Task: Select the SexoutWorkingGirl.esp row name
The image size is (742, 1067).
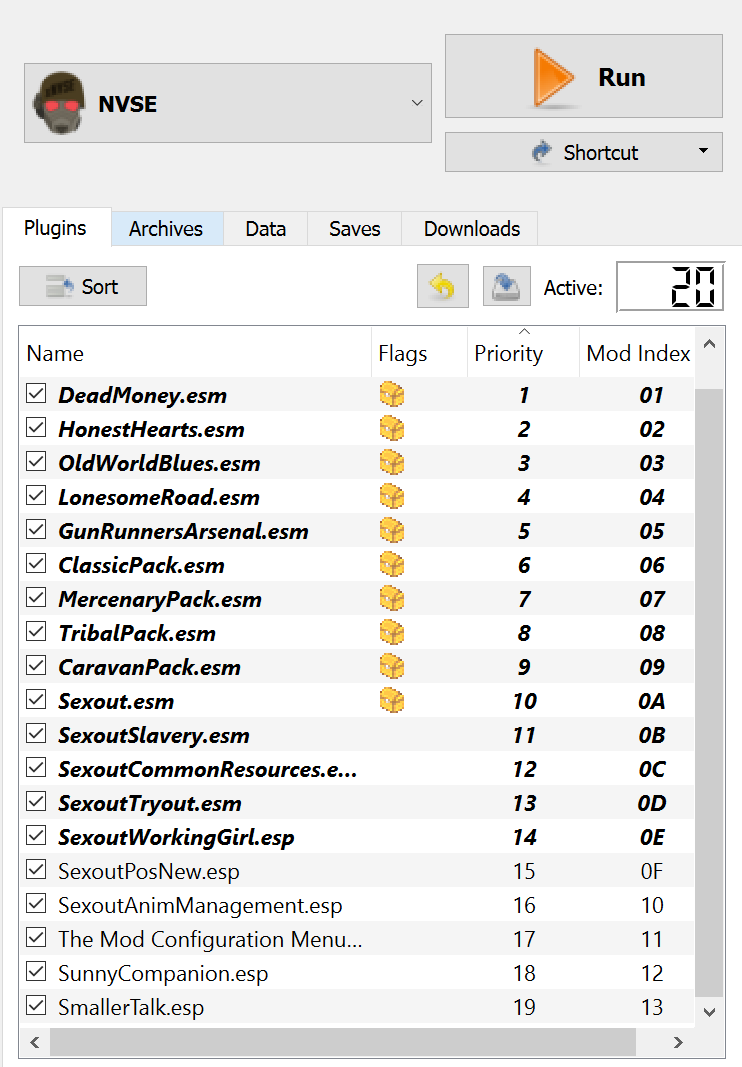Action: [176, 837]
